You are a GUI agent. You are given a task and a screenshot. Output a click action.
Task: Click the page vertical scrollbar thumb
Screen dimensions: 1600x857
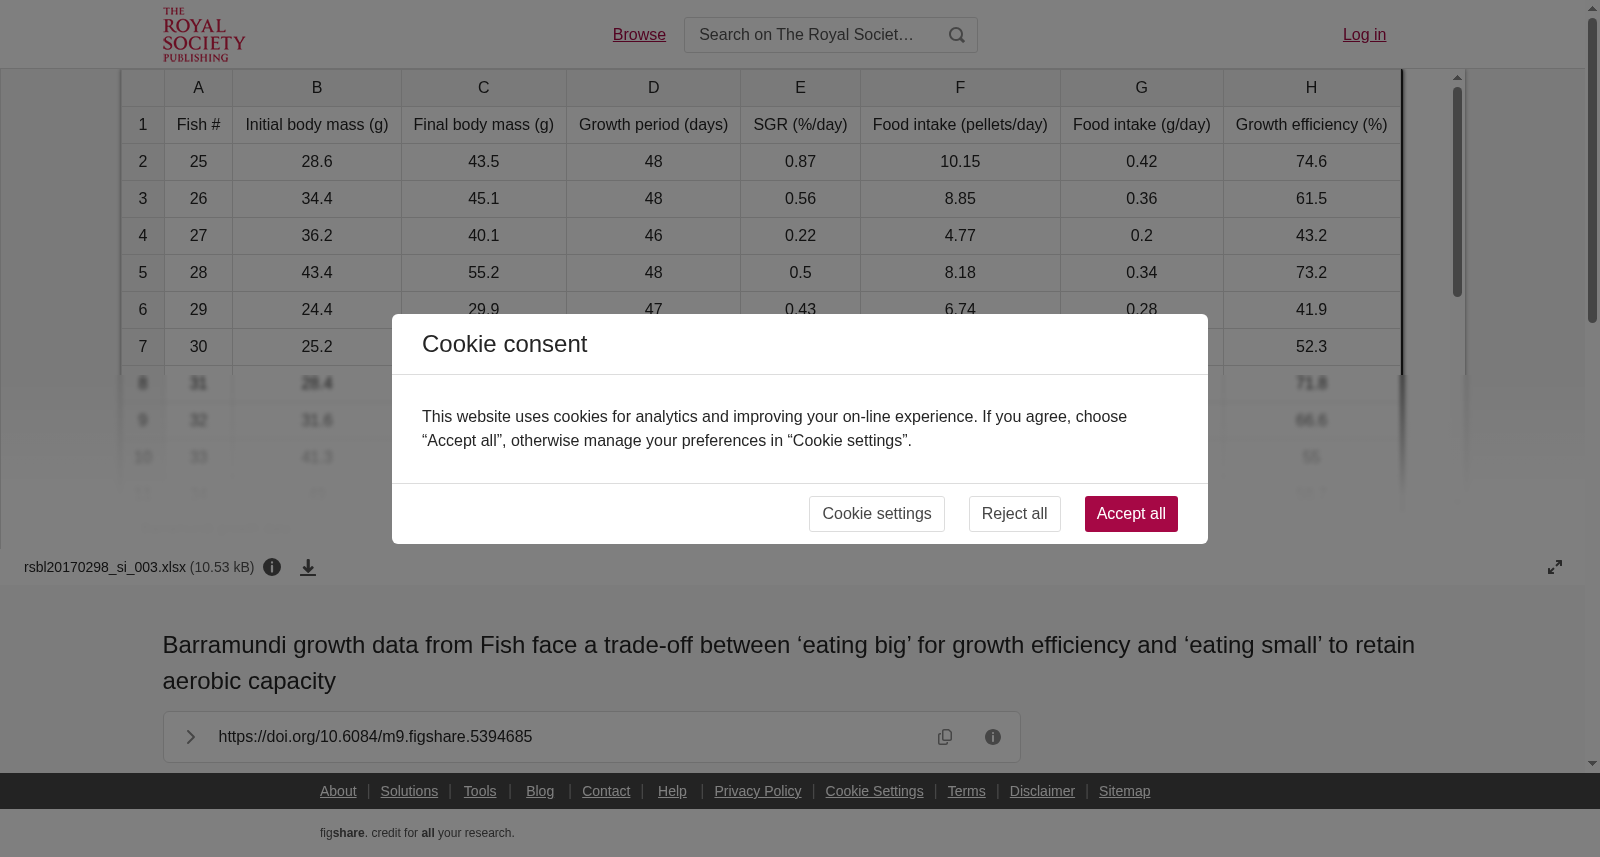[x=1592, y=170]
